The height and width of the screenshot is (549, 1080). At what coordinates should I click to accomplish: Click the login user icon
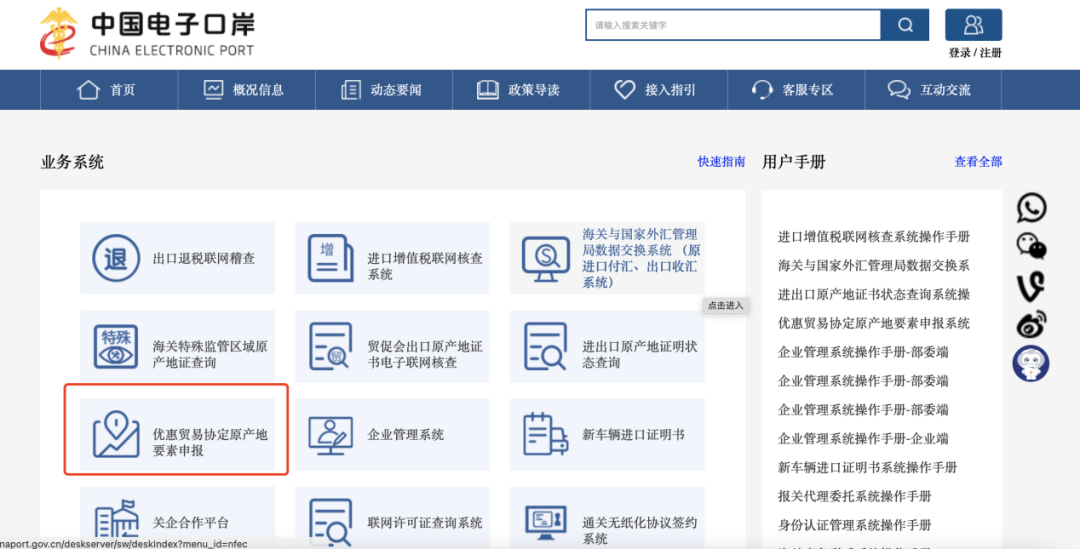click(973, 25)
